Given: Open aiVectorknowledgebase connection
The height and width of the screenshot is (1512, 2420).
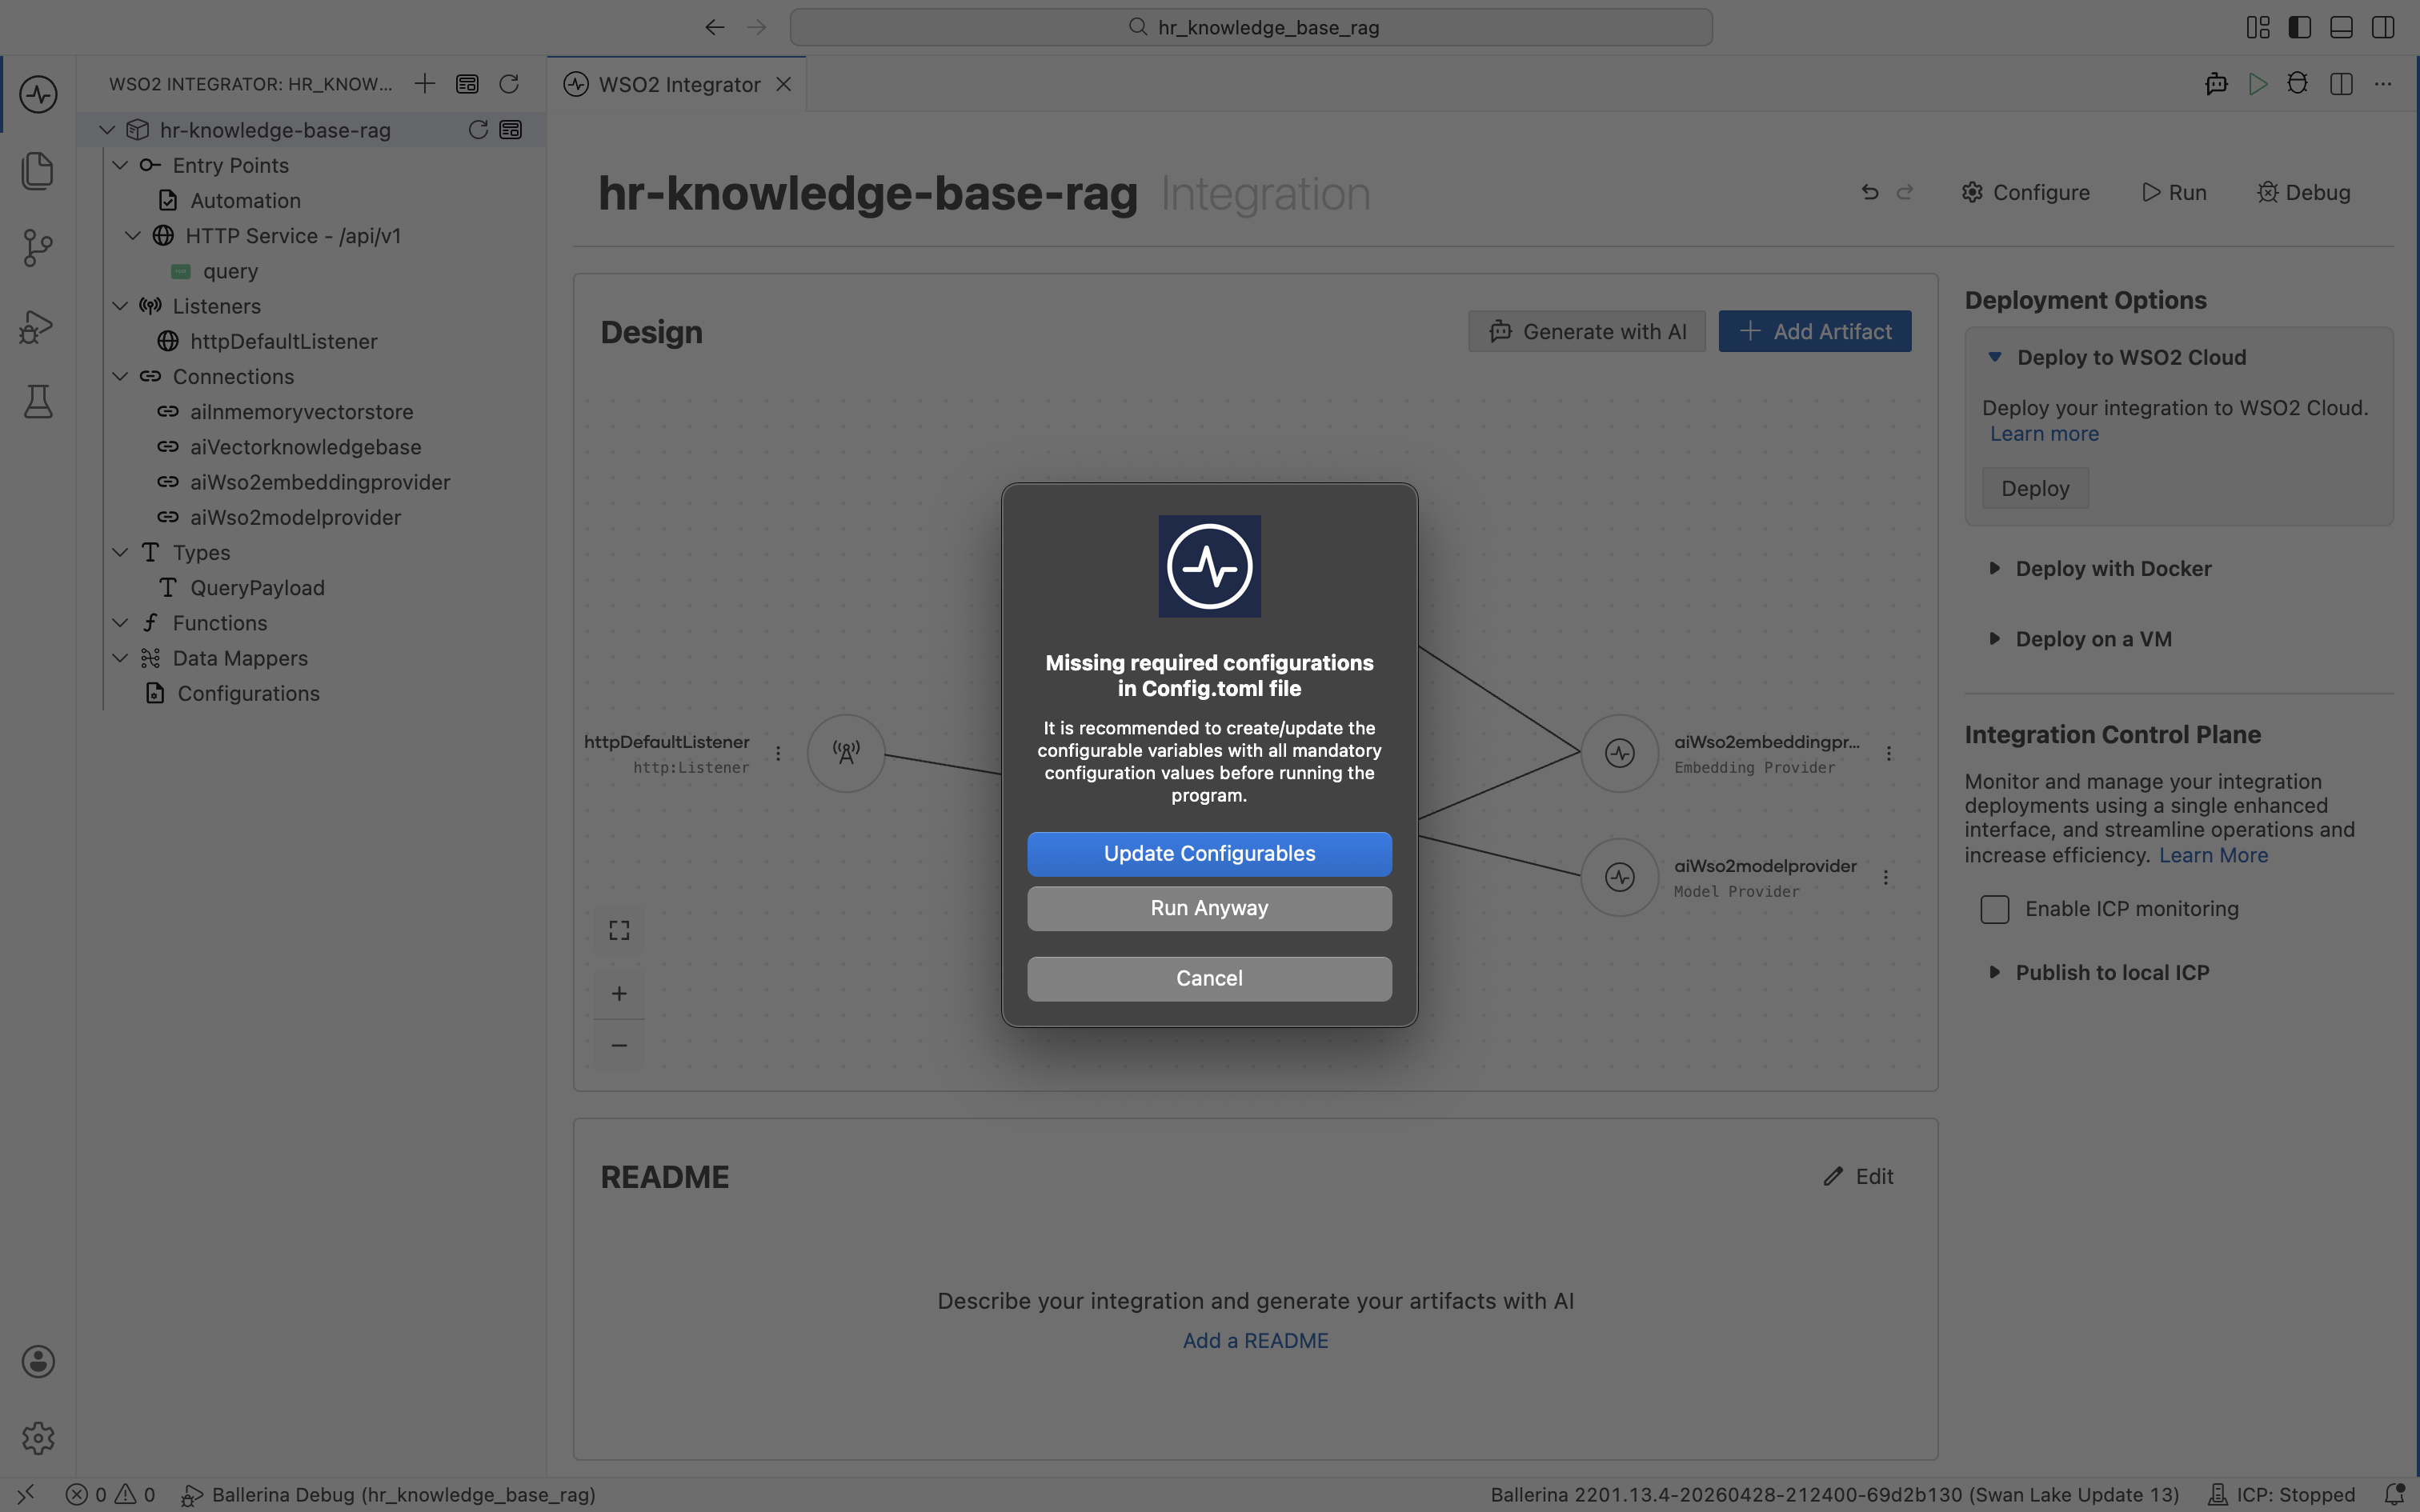Looking at the screenshot, I should [305, 447].
